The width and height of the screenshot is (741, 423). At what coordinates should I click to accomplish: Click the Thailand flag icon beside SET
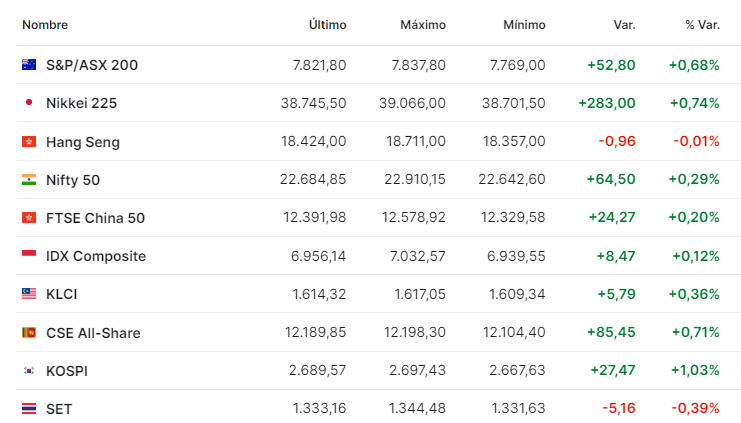29,408
